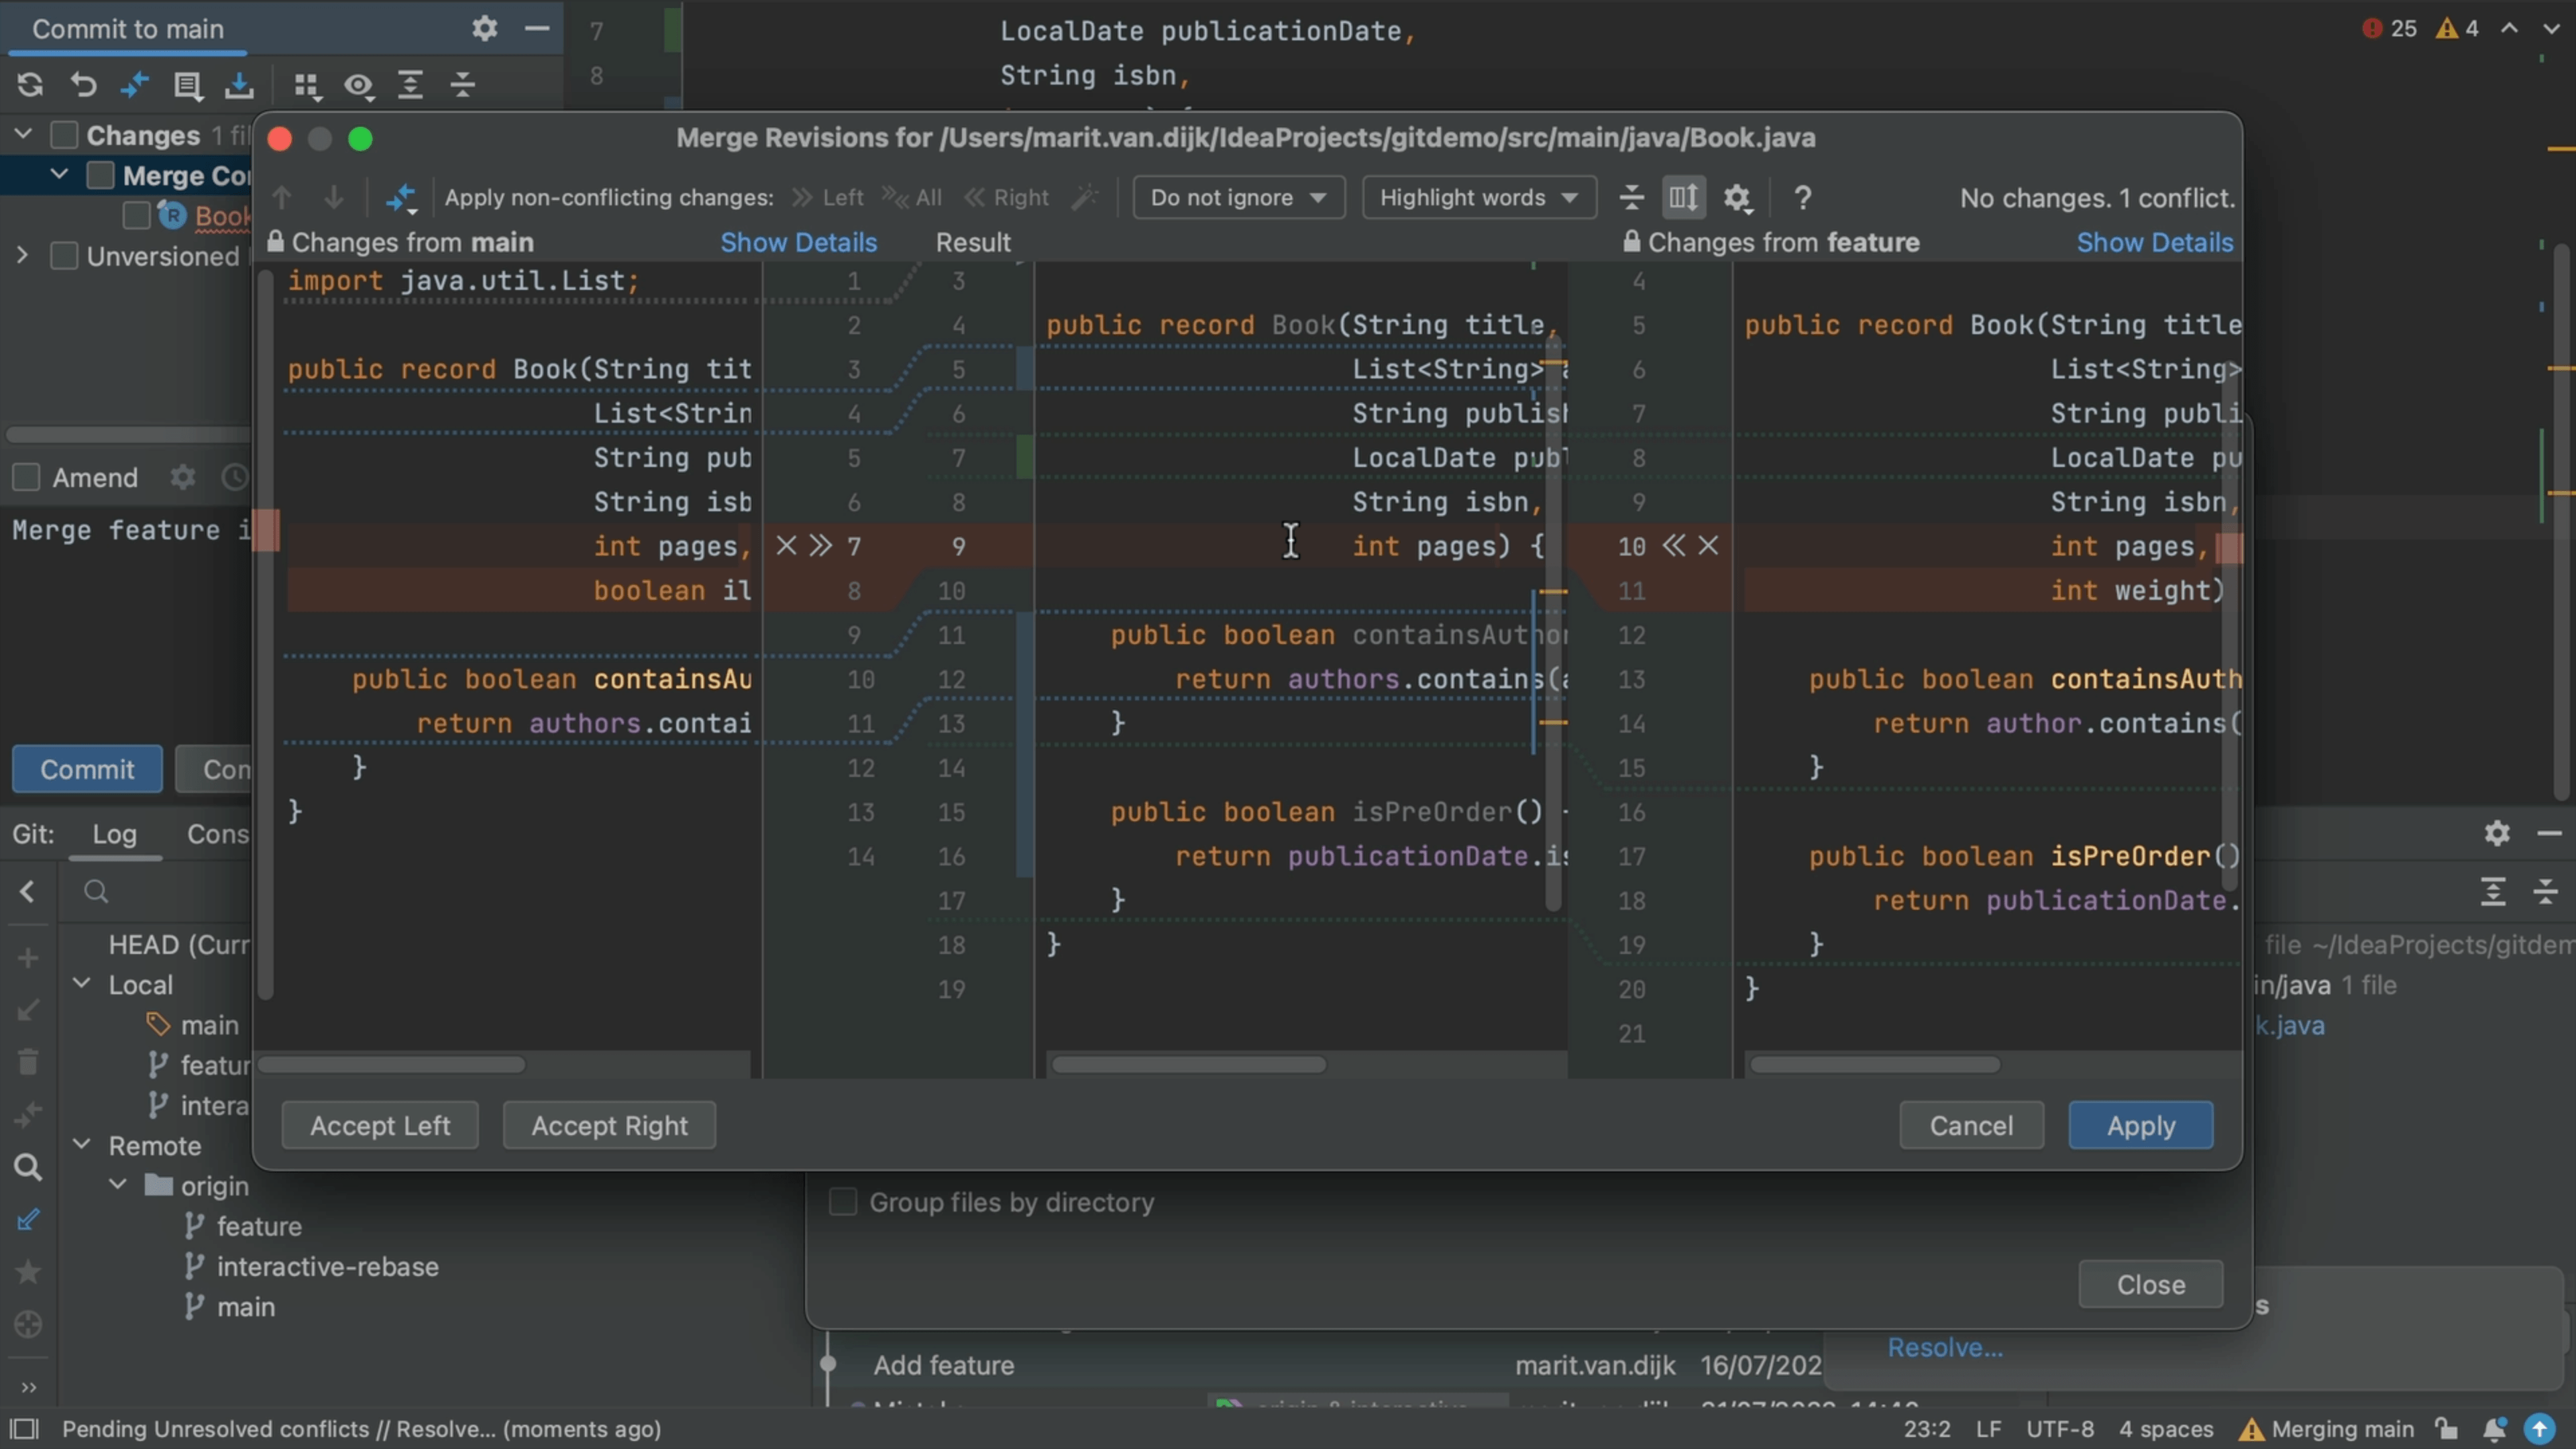Image resolution: width=2576 pixels, height=1449 pixels.
Task: Click Show Details link for main changes
Action: [x=798, y=242]
